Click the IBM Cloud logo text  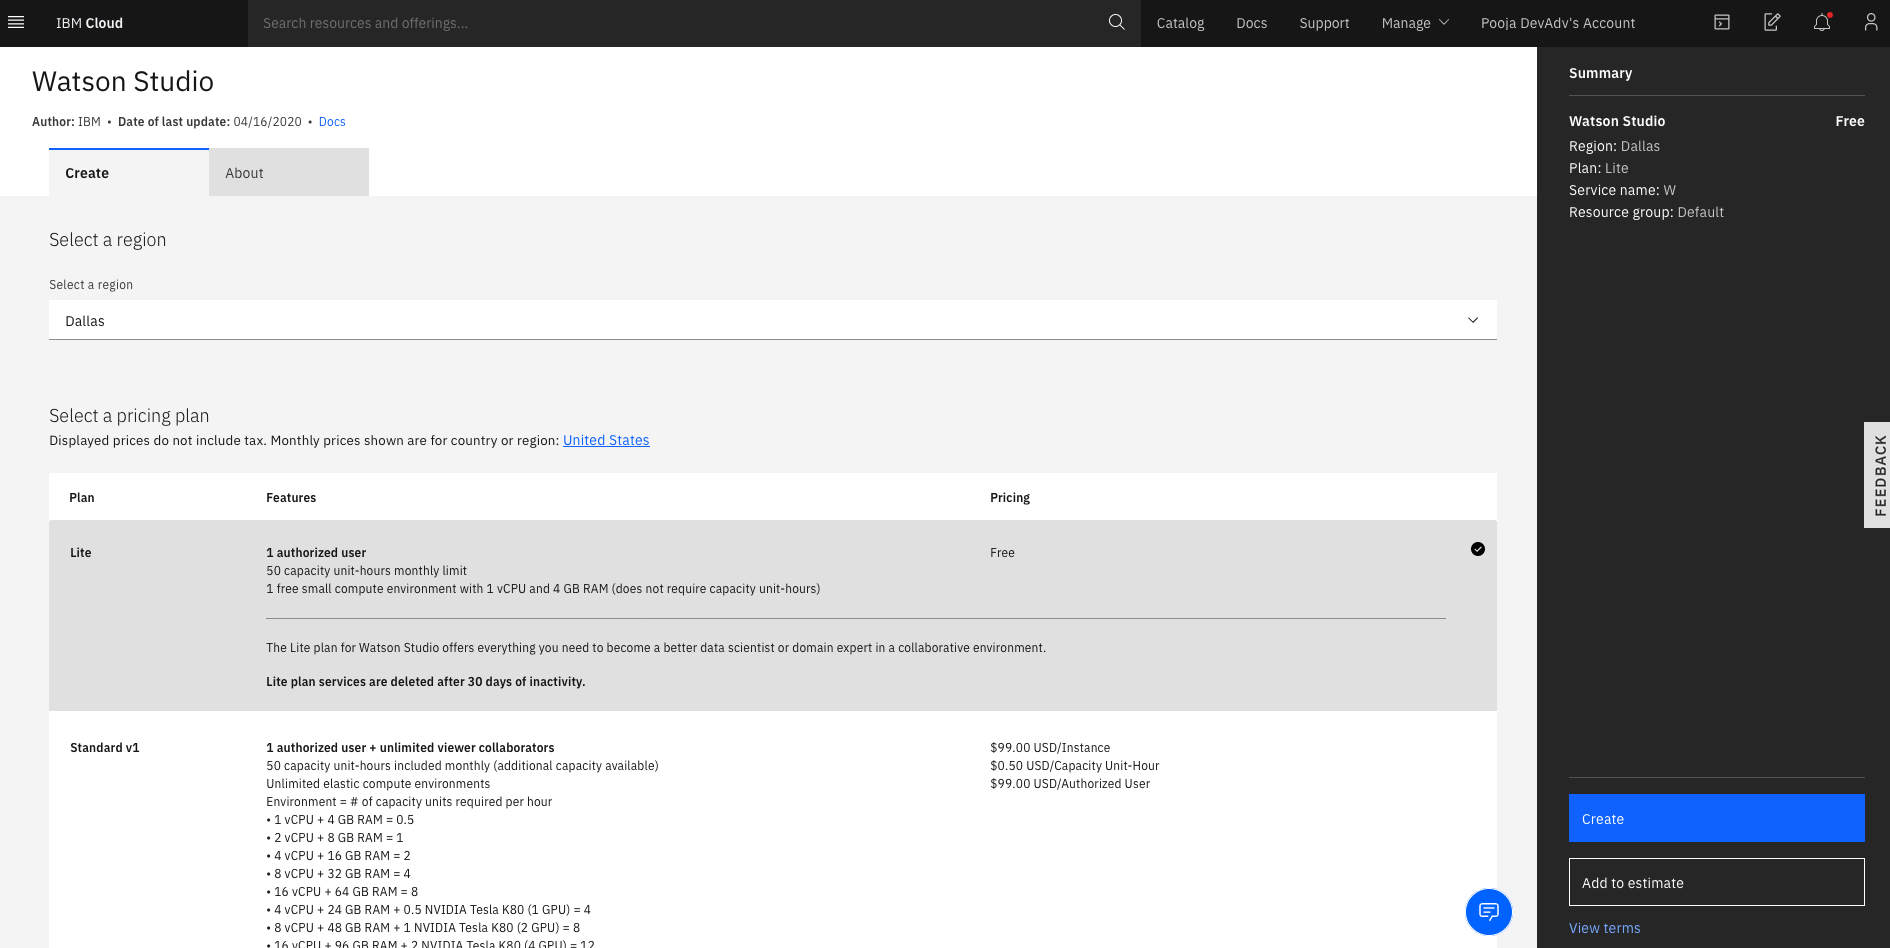click(x=89, y=23)
